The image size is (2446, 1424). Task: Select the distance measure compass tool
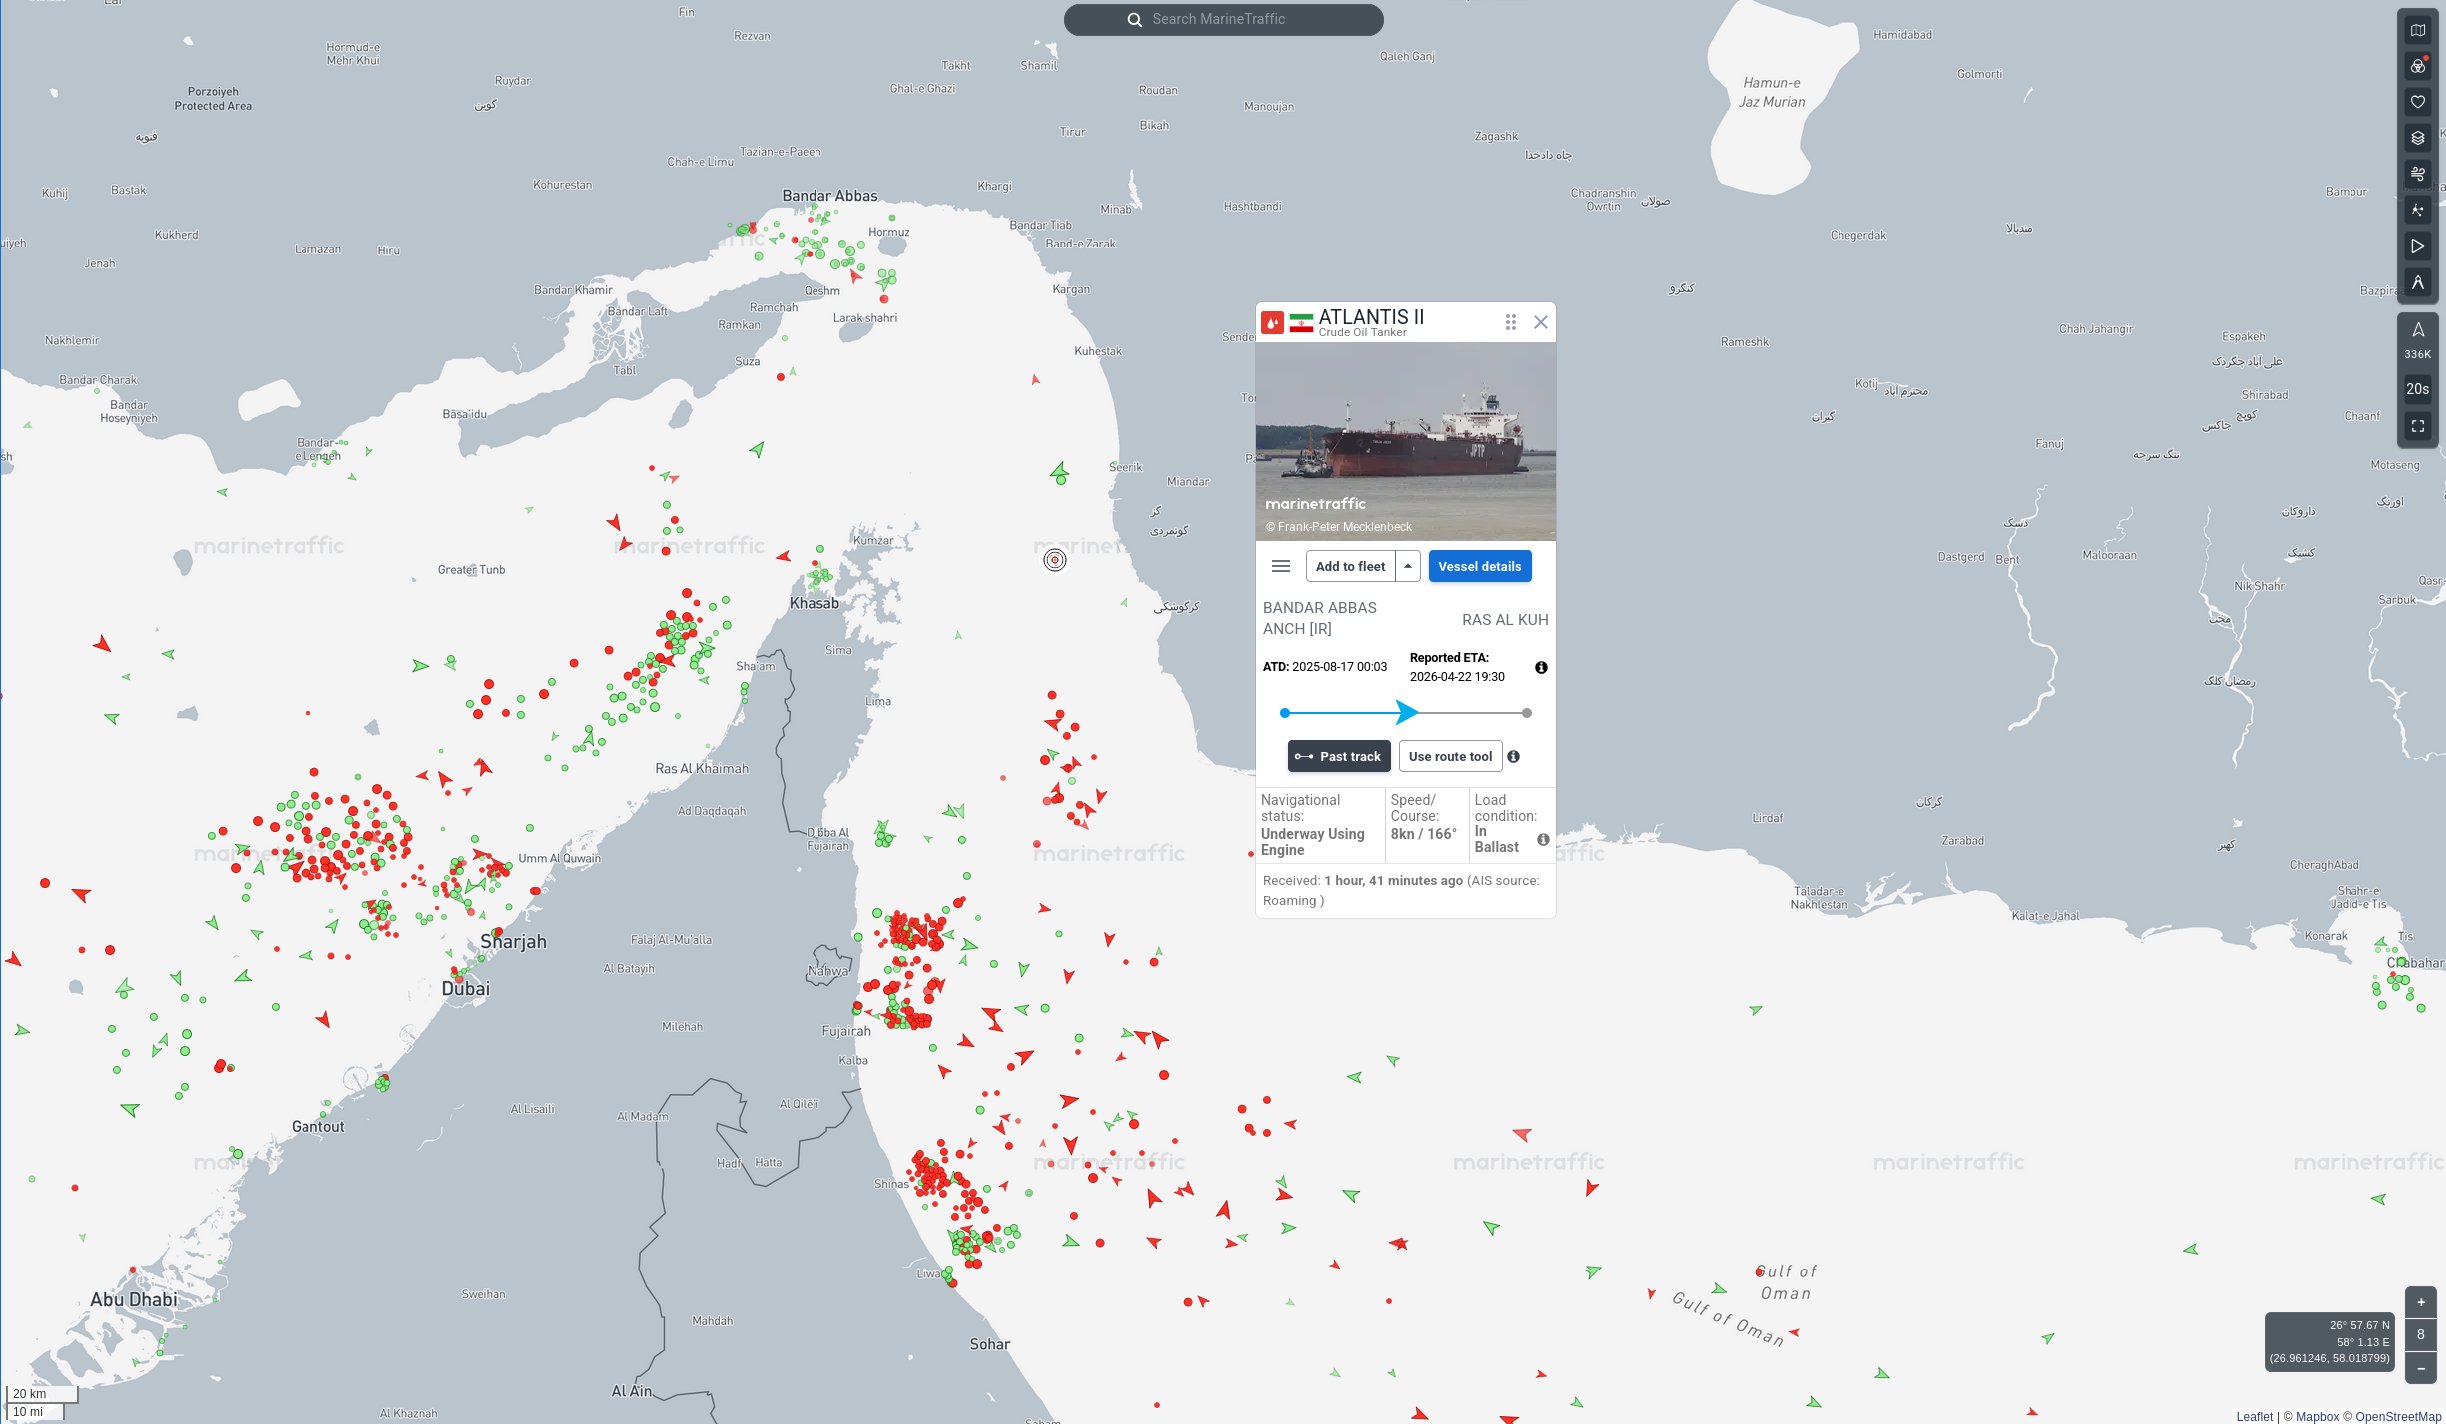click(x=2417, y=282)
